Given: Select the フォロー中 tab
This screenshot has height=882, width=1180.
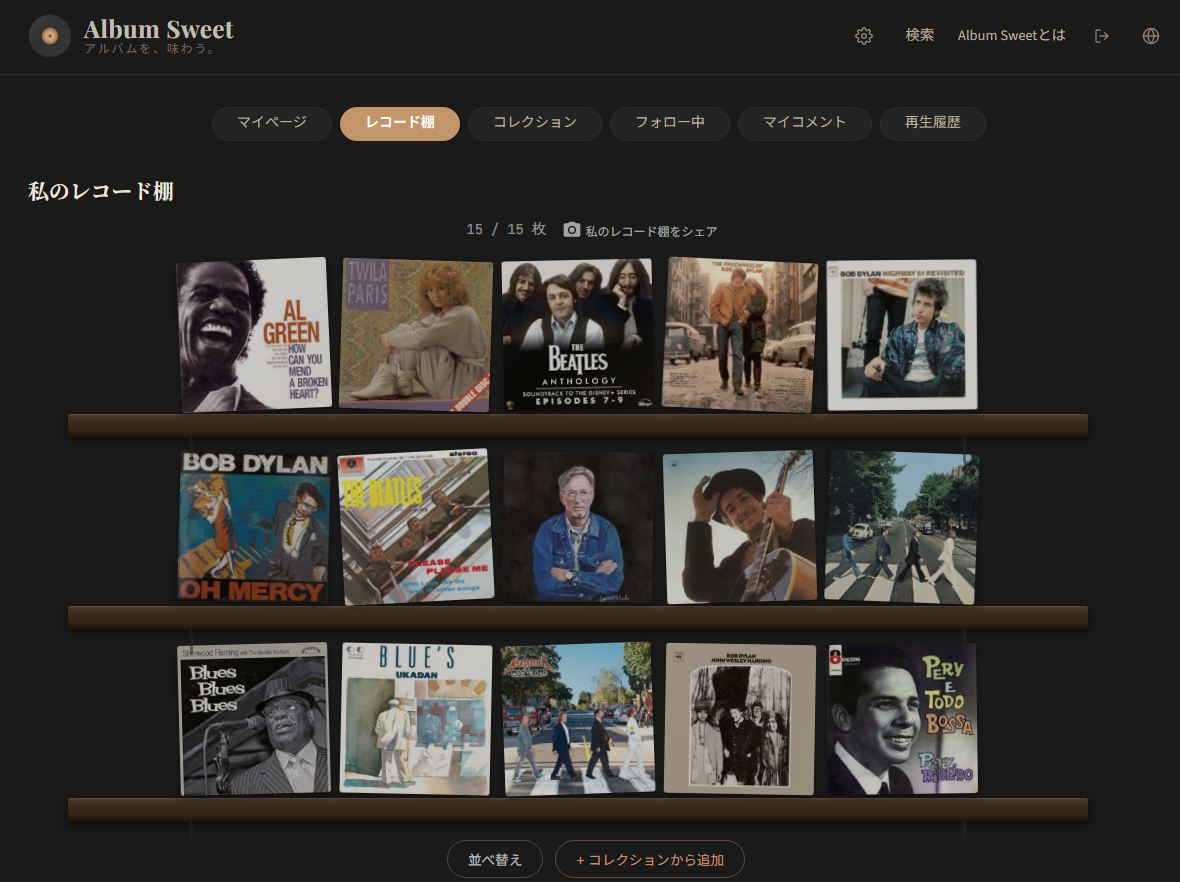Looking at the screenshot, I should tap(669, 123).
